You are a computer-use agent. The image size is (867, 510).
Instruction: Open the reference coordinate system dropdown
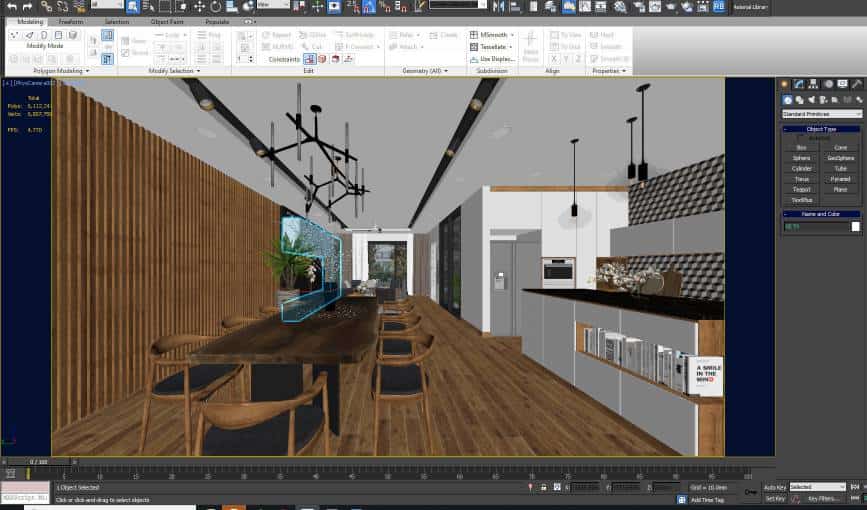273,4
